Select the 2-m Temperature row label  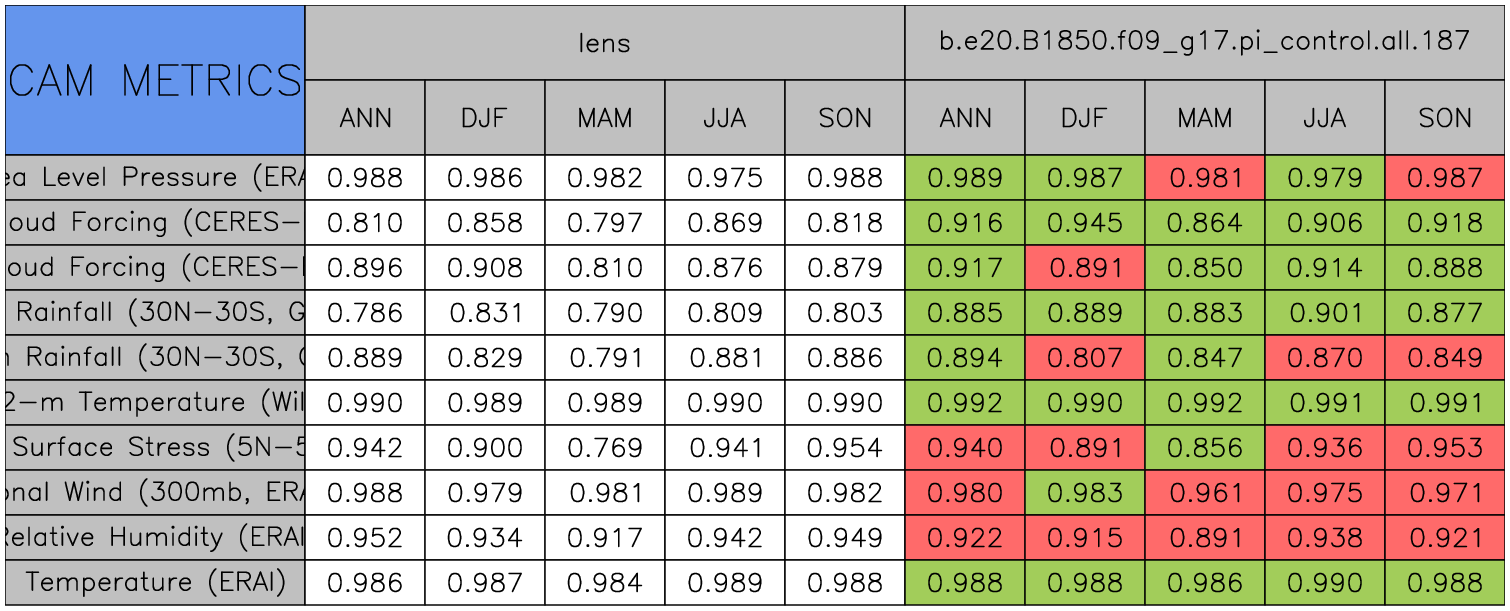155,402
